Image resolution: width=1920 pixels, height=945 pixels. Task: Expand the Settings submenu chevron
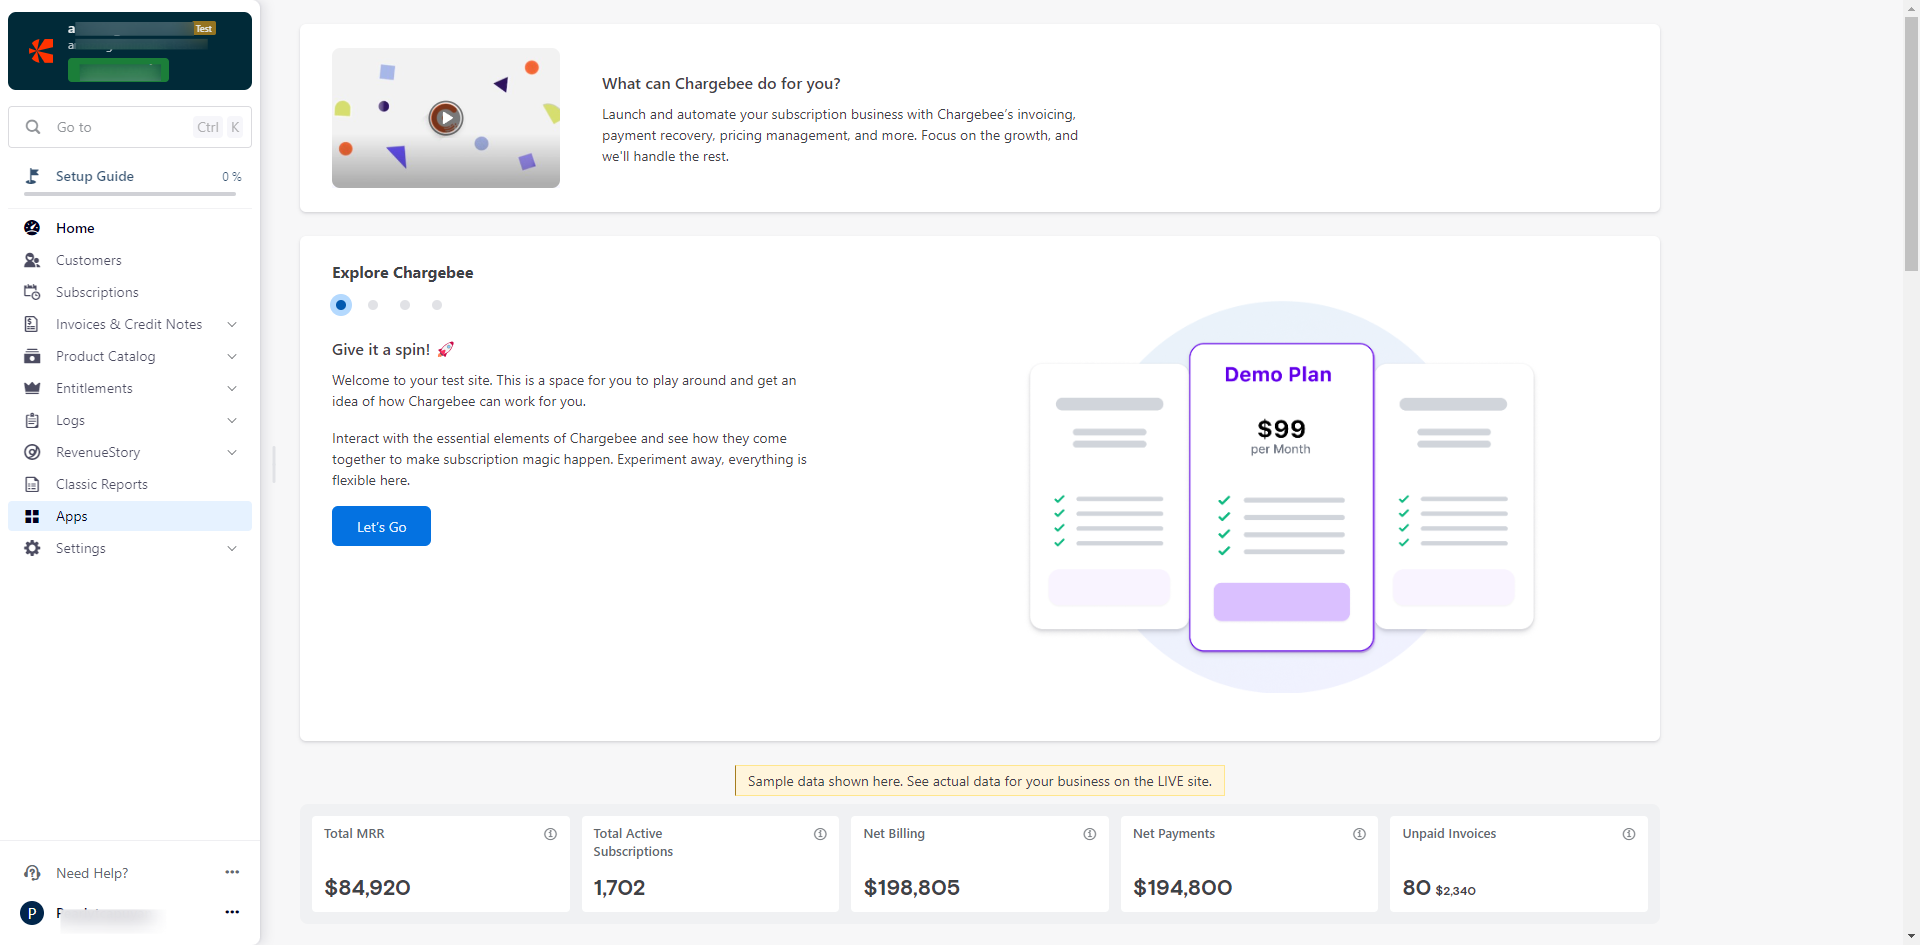232,548
